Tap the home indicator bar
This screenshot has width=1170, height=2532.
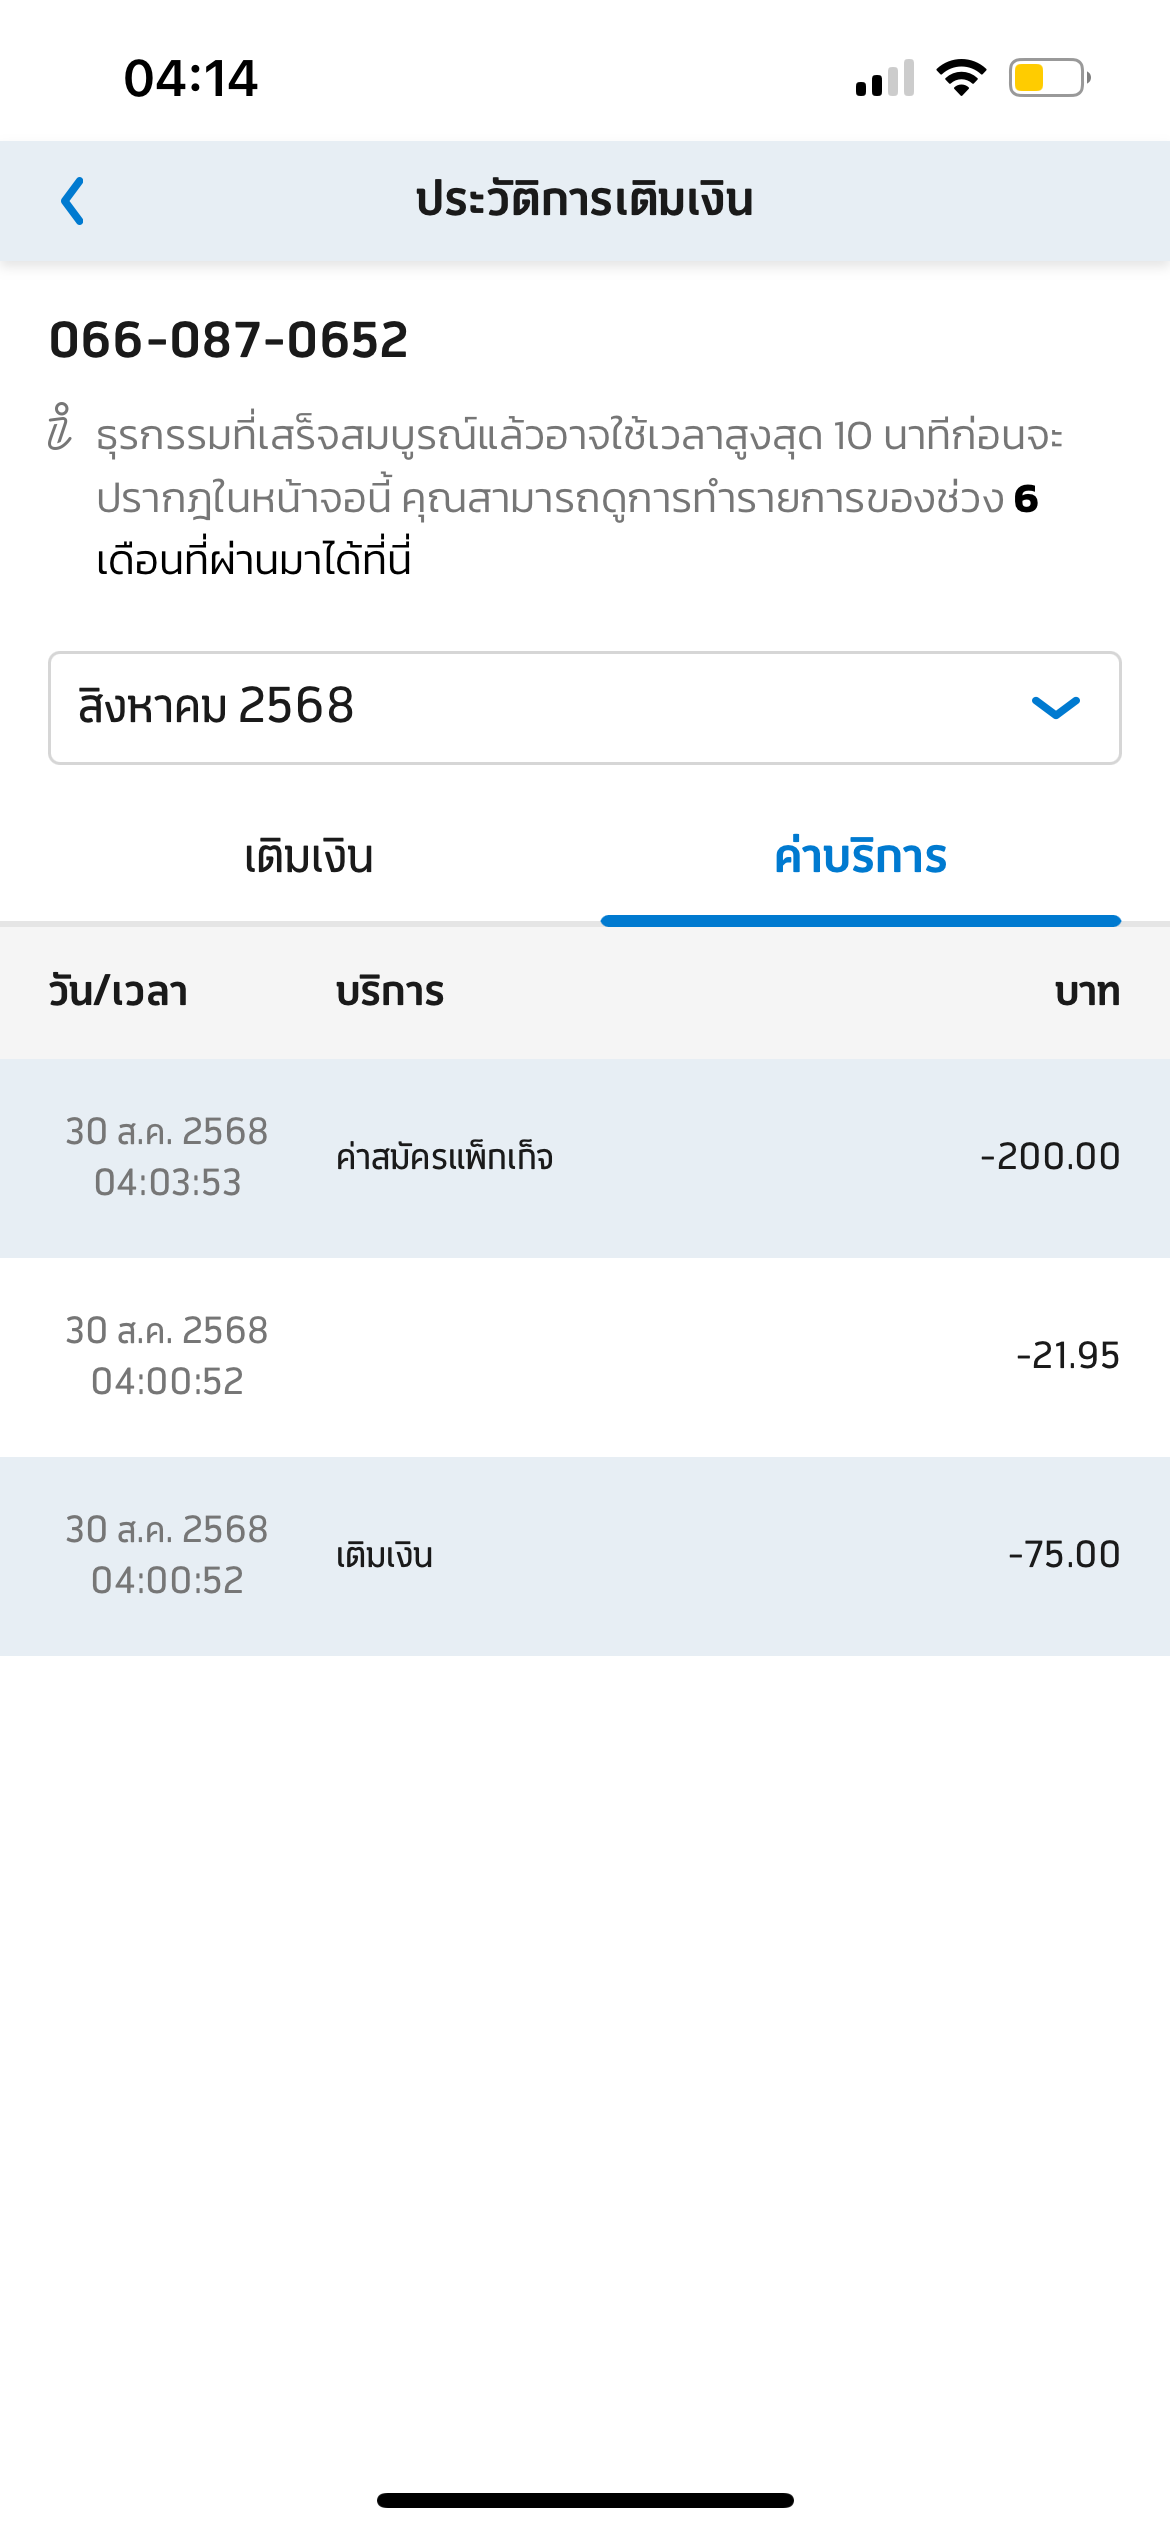[x=585, y=2500]
